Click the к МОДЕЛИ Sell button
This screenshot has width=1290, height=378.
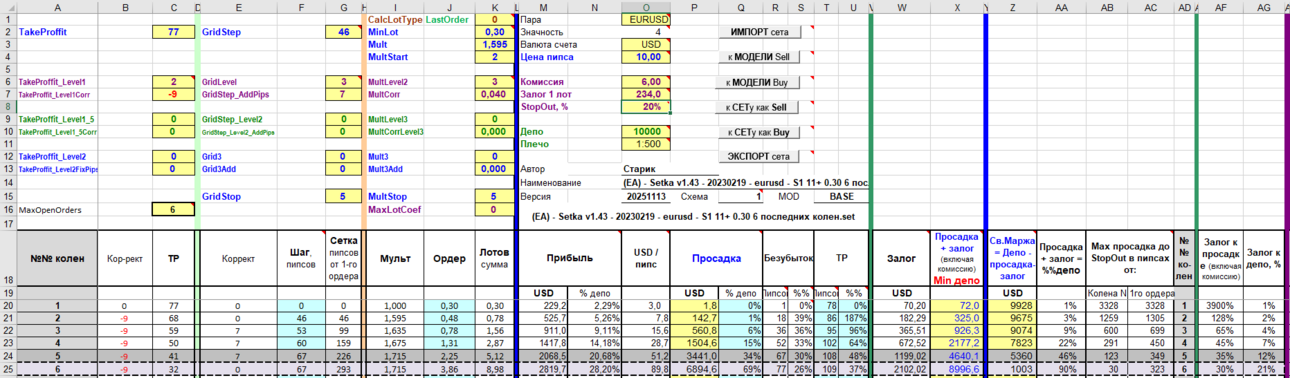759,57
